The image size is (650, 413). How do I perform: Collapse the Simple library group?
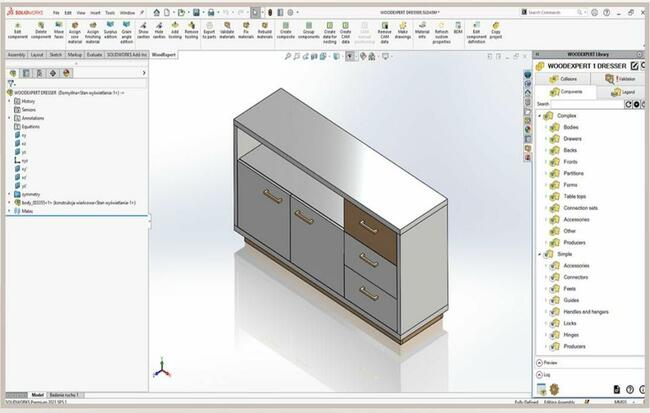tap(540, 254)
